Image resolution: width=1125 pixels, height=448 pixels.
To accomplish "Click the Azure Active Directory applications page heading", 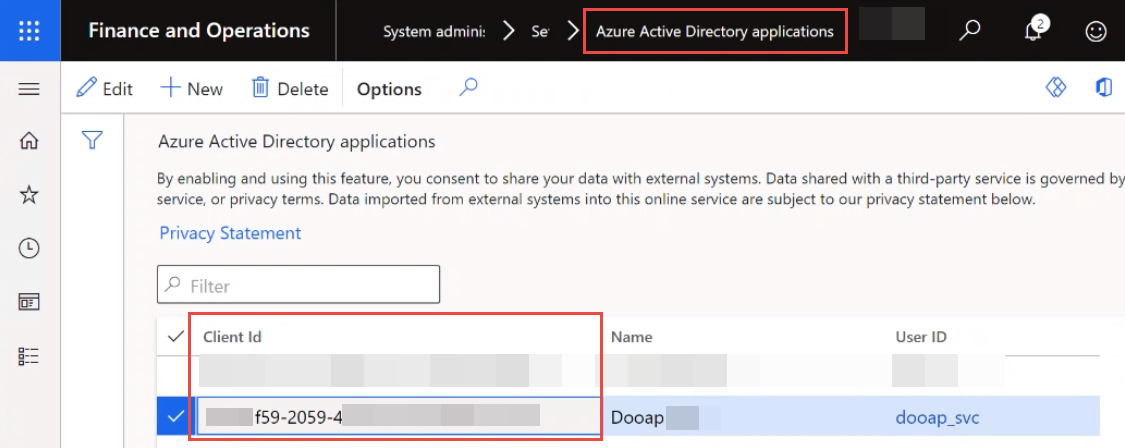I will [296, 141].
